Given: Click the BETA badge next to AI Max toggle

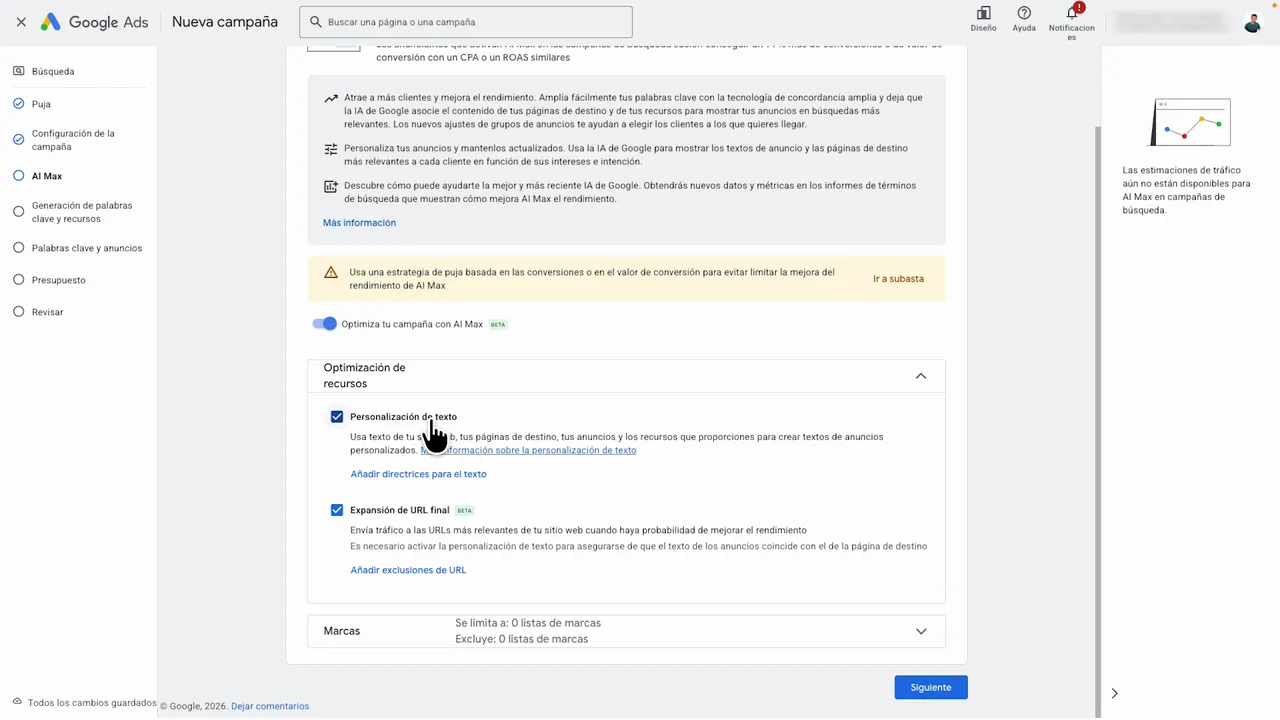Looking at the screenshot, I should (498, 325).
